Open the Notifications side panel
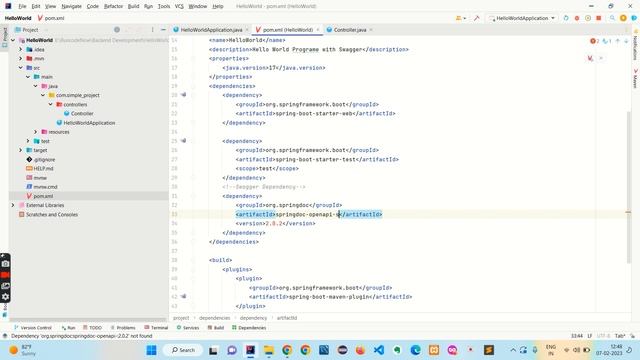The image size is (640, 360). click(636, 45)
